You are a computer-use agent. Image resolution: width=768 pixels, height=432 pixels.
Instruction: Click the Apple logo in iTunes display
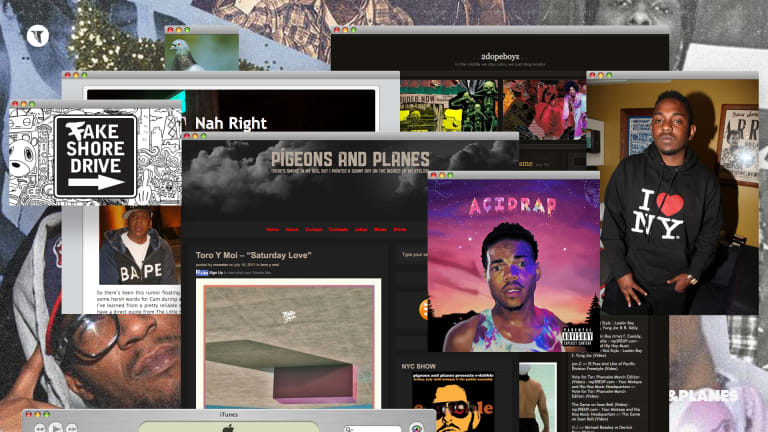pos(228,429)
